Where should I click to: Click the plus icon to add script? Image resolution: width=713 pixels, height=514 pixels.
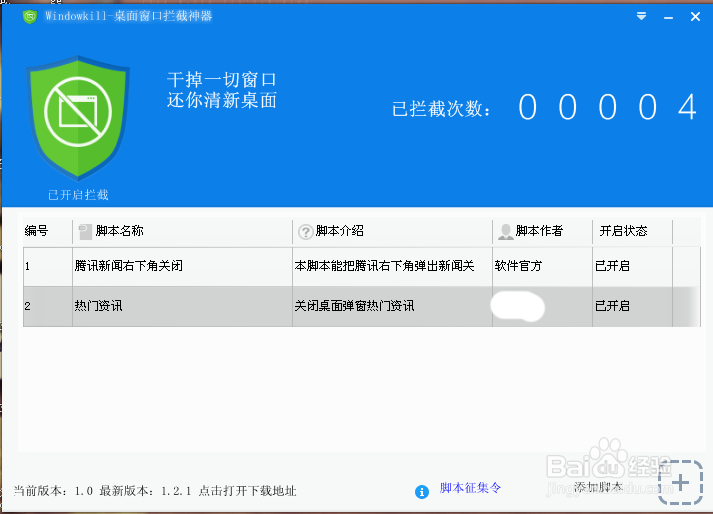pos(680,482)
